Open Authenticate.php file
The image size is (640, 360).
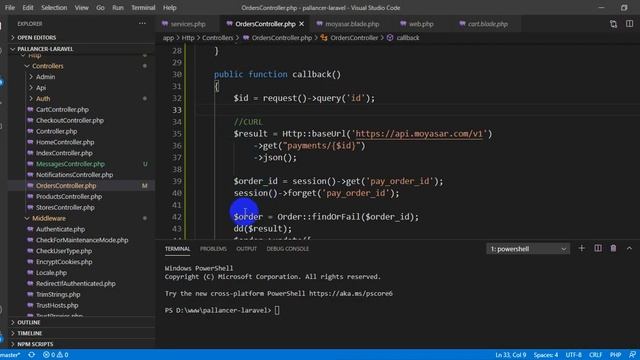tap(60, 229)
